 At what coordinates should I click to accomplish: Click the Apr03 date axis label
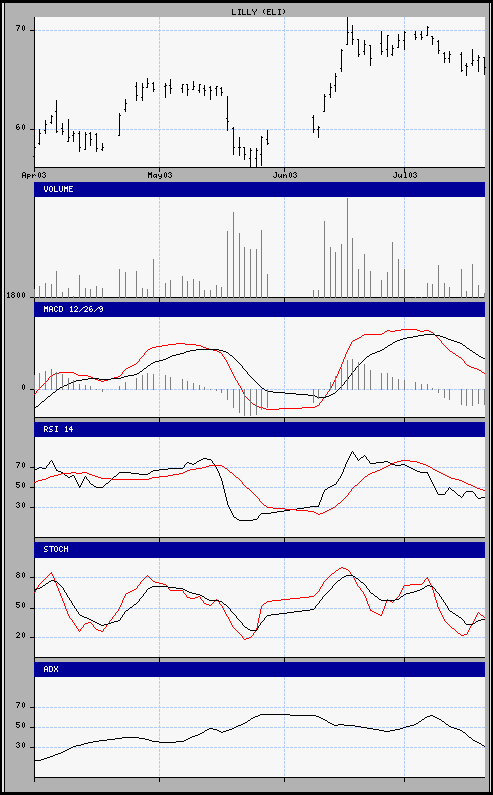[x=34, y=175]
